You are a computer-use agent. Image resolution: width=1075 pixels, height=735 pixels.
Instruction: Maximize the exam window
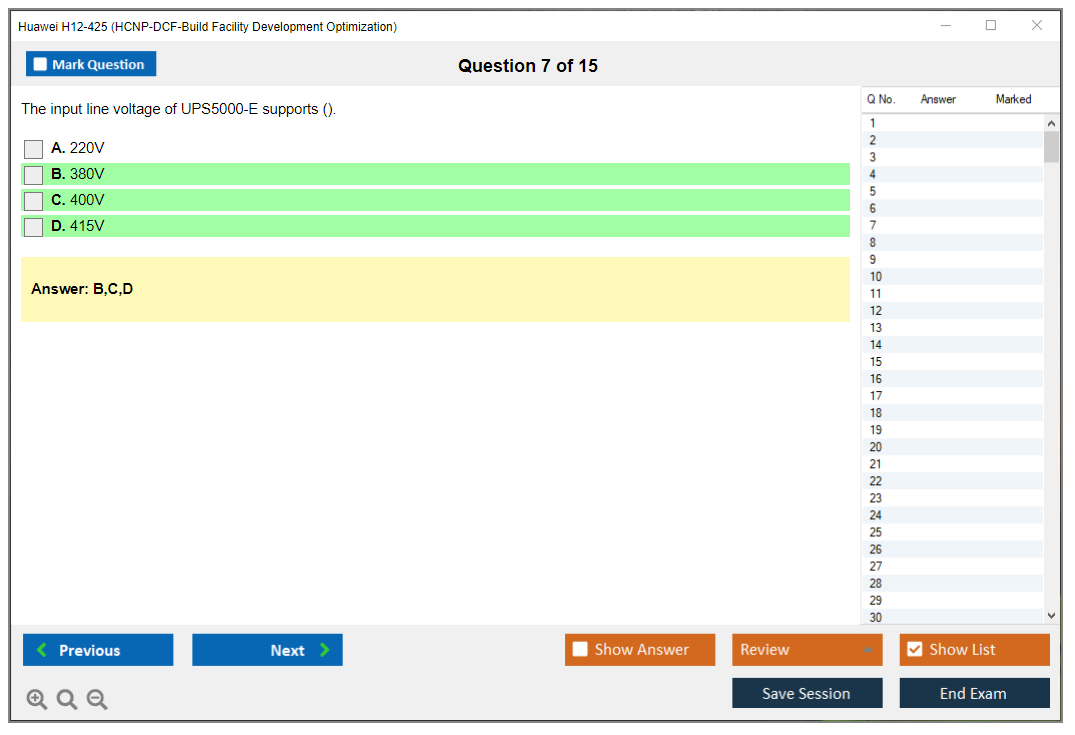click(x=991, y=26)
